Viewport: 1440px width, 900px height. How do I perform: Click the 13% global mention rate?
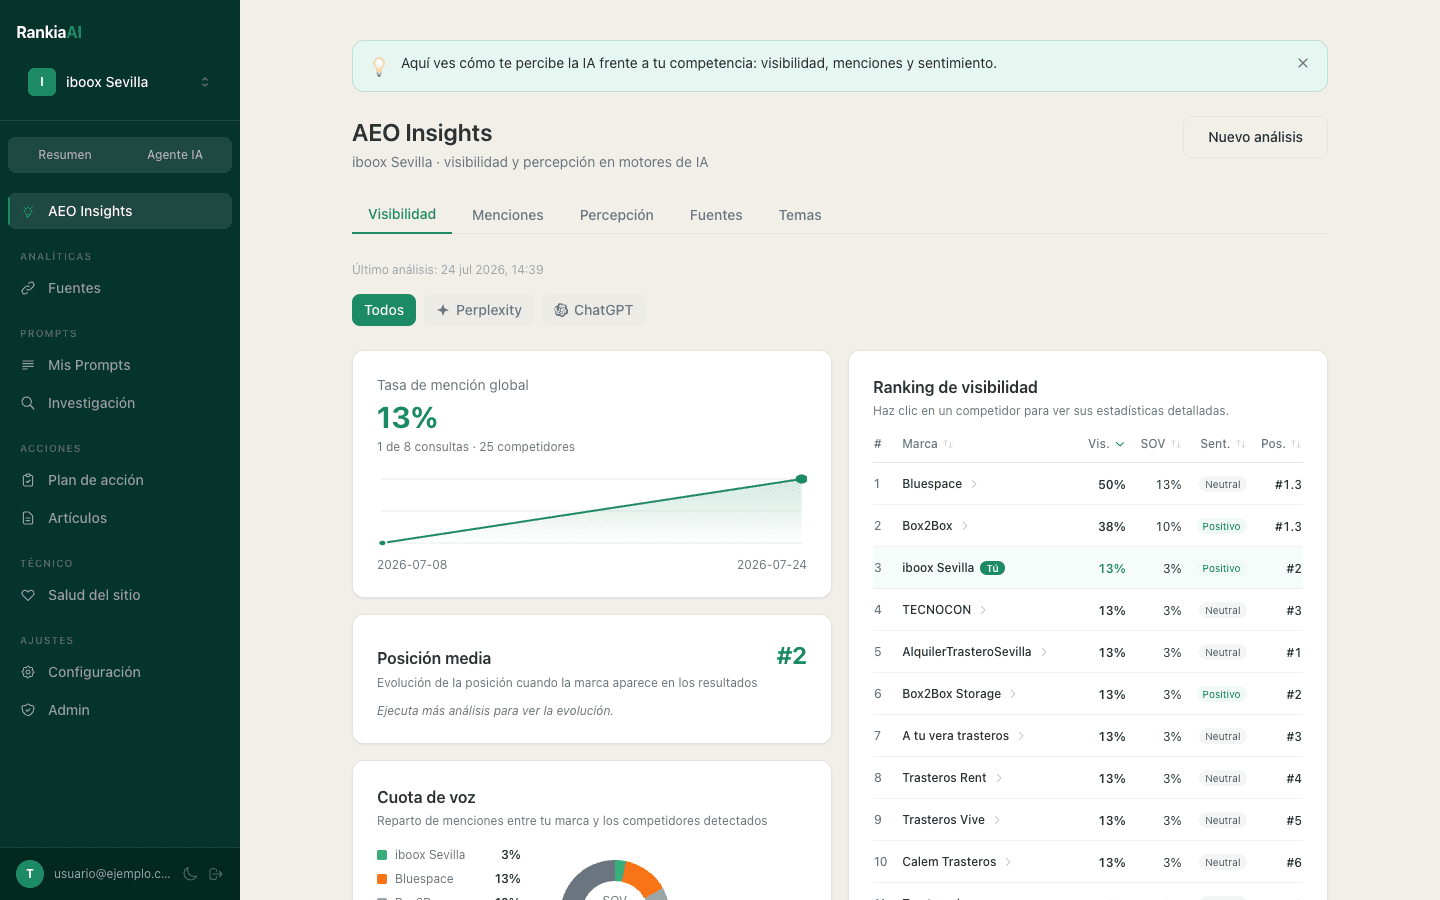click(x=407, y=417)
